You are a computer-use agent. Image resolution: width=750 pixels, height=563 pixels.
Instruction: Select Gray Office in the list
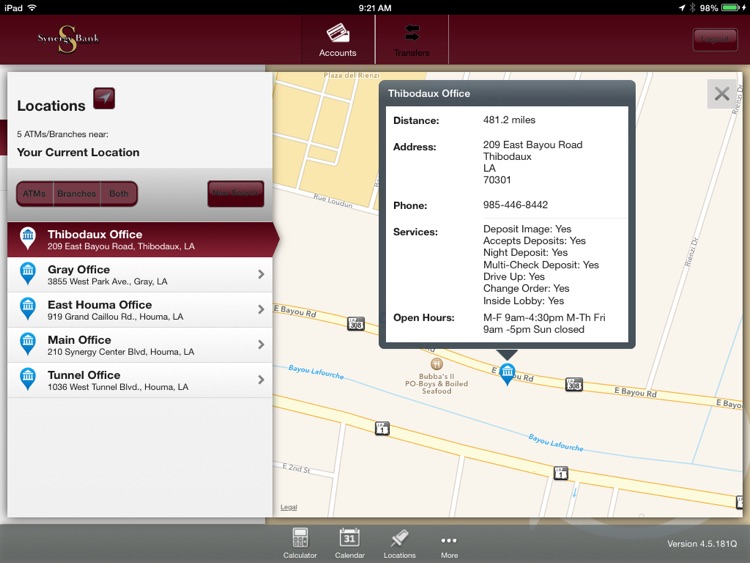click(x=140, y=275)
